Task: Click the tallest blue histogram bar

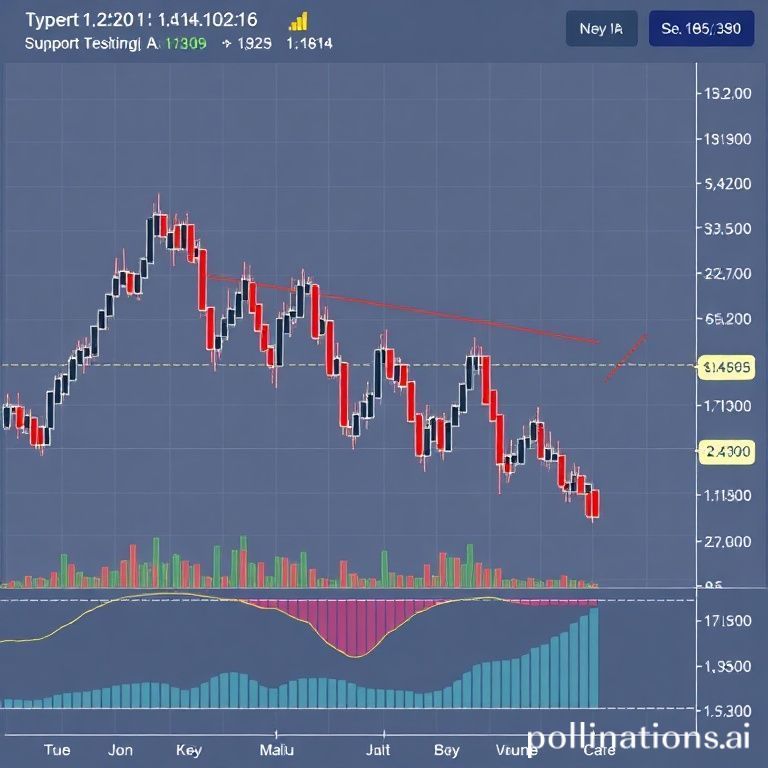Action: tap(593, 656)
